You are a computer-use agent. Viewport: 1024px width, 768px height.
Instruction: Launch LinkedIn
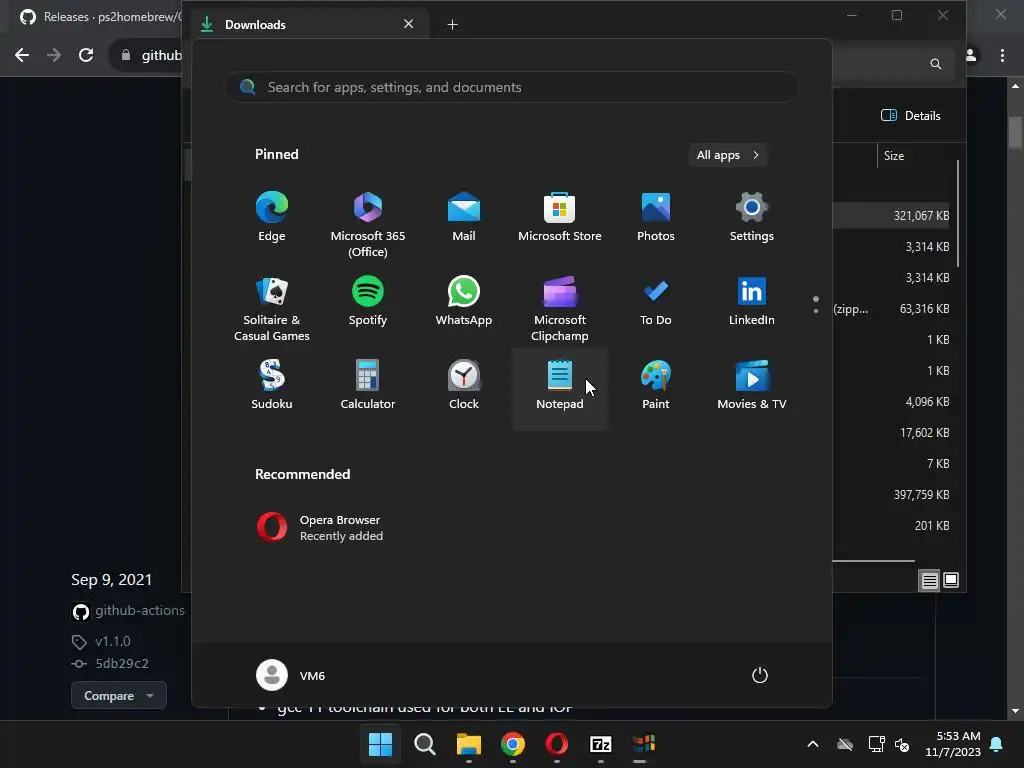click(x=752, y=302)
